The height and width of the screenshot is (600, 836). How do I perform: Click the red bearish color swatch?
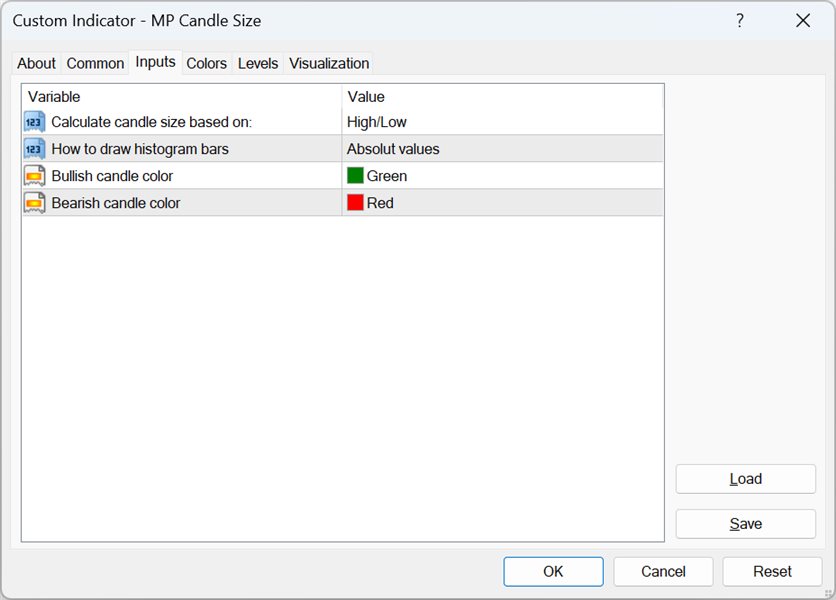355,203
